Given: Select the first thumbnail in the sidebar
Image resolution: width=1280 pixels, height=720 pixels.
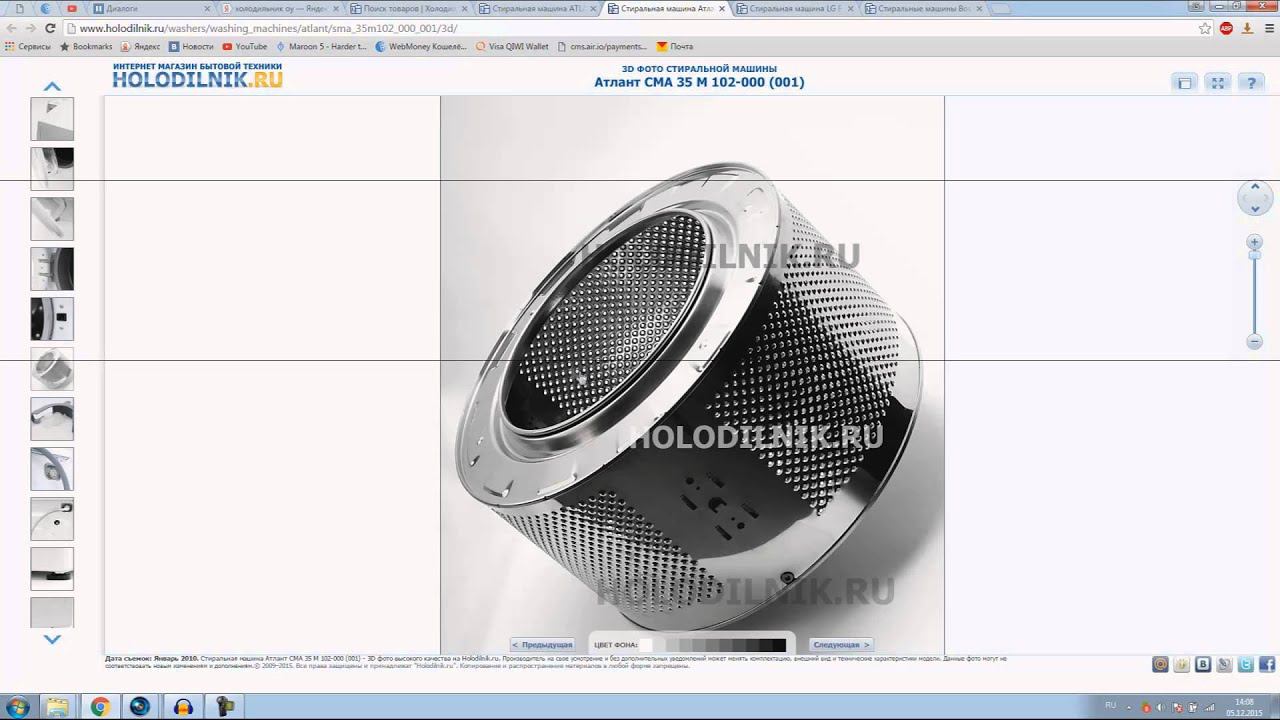Looking at the screenshot, I should coord(52,119).
